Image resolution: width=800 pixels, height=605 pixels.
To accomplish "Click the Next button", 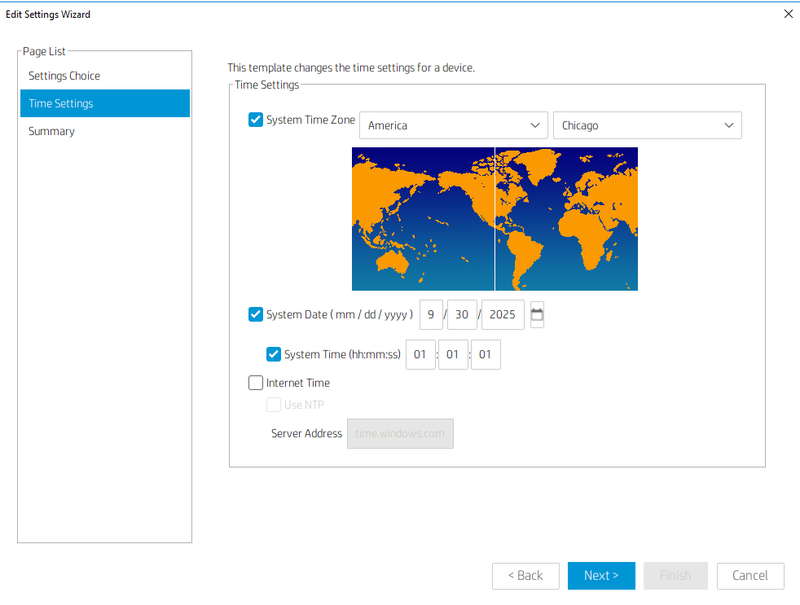I will click(601, 575).
